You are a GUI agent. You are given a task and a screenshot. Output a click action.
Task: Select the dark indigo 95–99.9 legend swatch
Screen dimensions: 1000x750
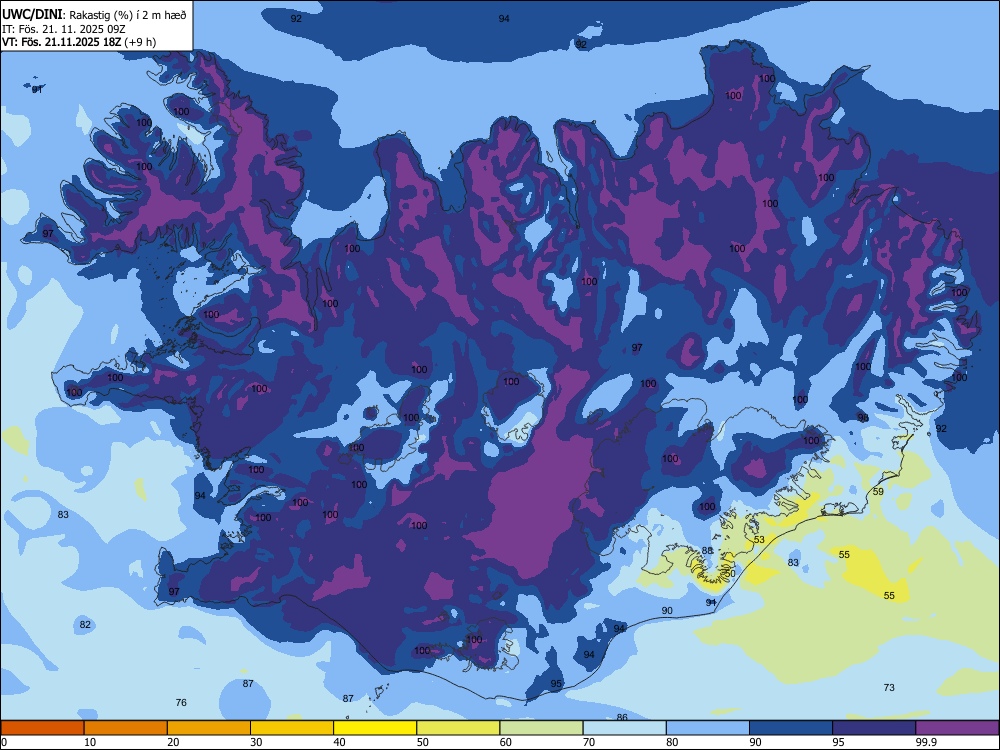pos(874,728)
